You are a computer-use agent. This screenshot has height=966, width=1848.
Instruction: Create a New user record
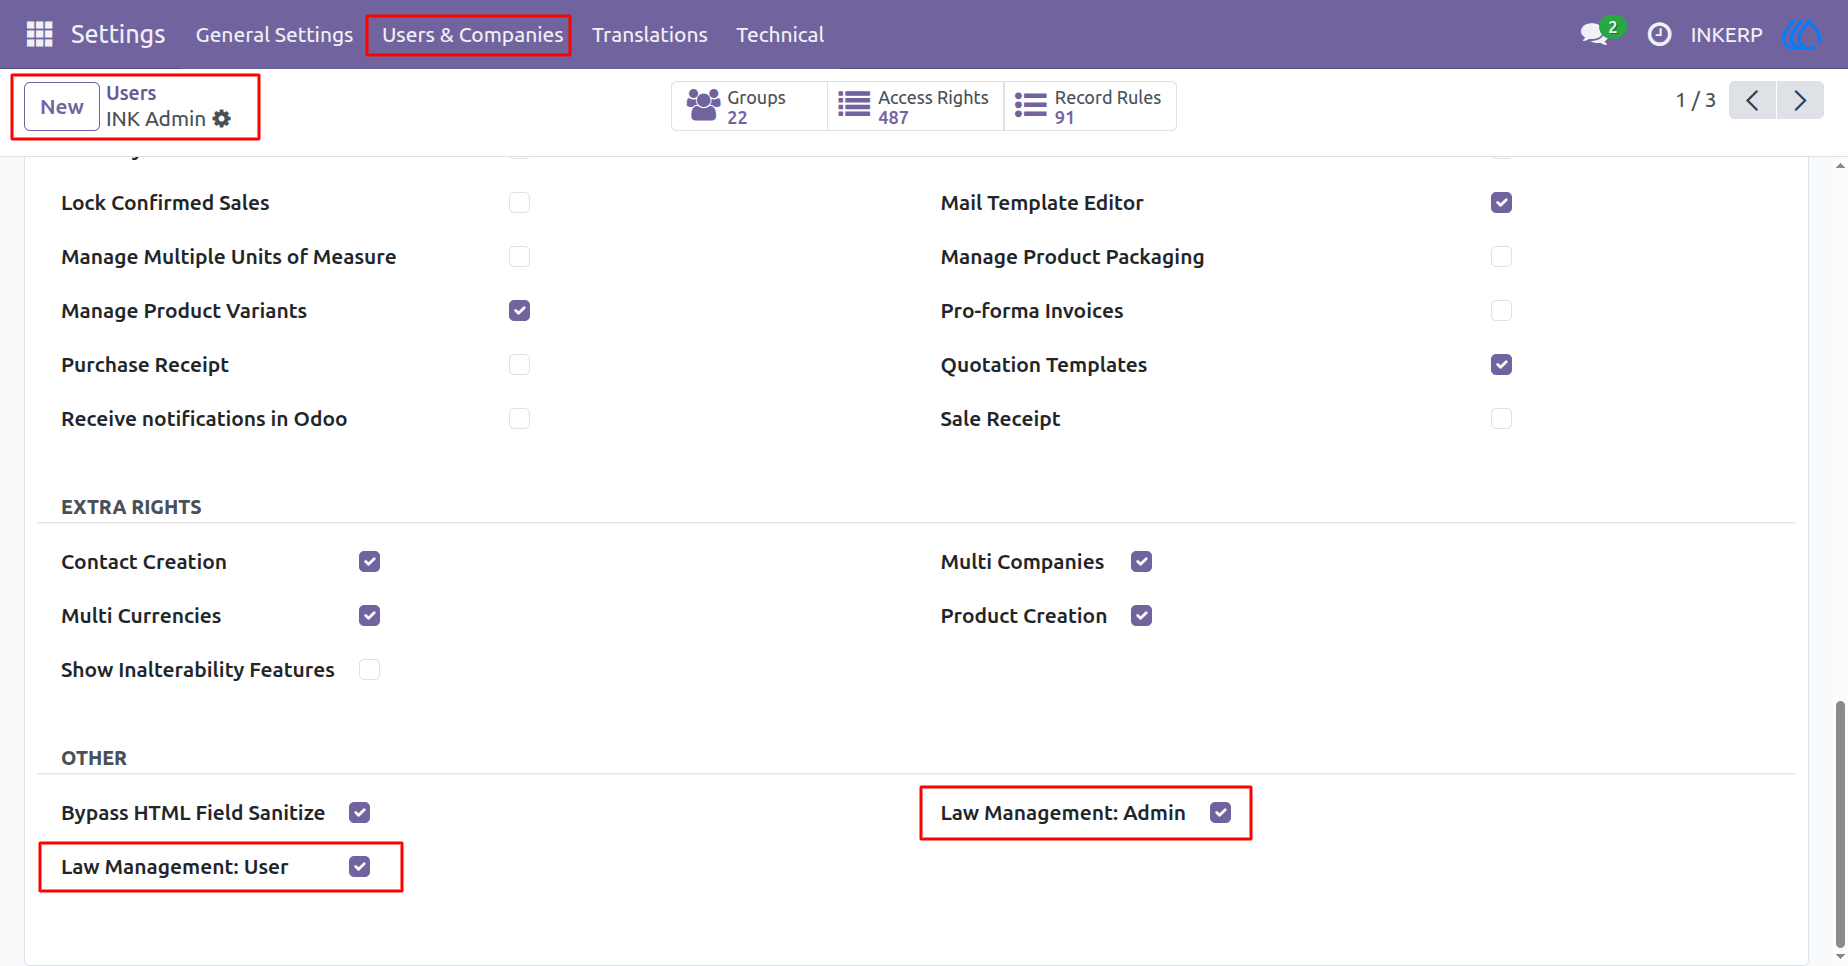pyautogui.click(x=62, y=107)
